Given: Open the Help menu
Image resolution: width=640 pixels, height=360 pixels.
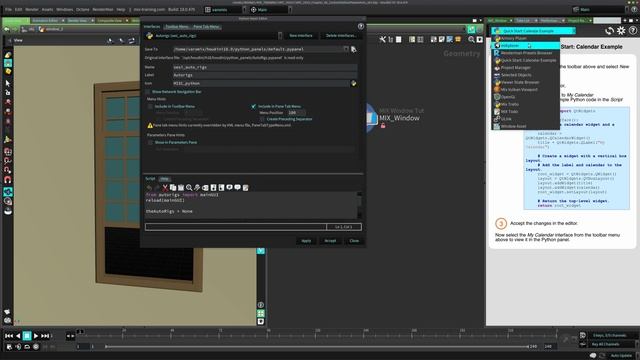Looking at the screenshot, I should (121, 9).
